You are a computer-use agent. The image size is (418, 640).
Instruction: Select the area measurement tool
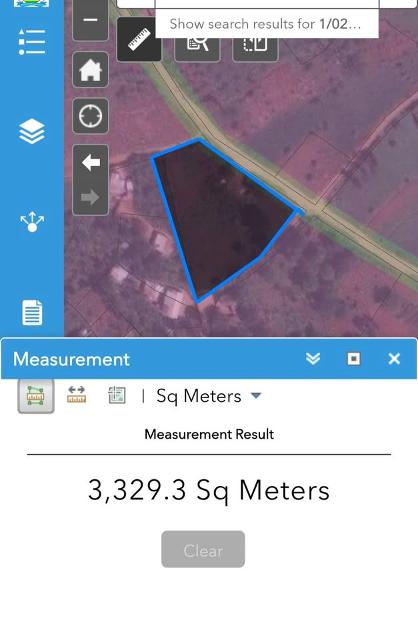36,396
